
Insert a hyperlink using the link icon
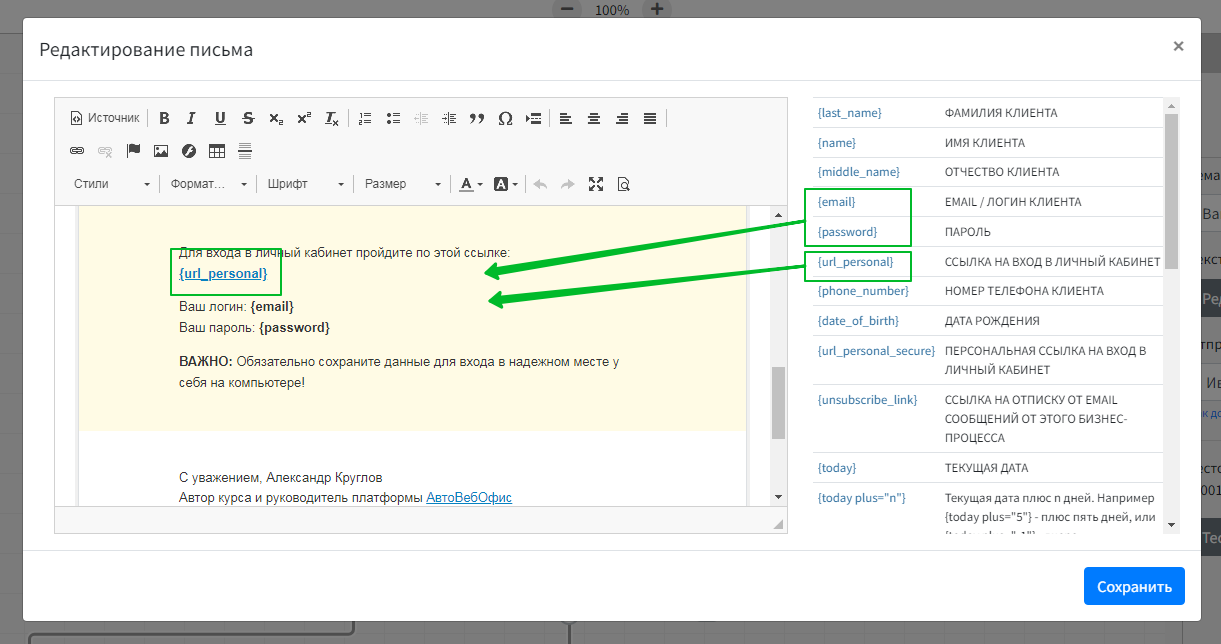click(77, 151)
